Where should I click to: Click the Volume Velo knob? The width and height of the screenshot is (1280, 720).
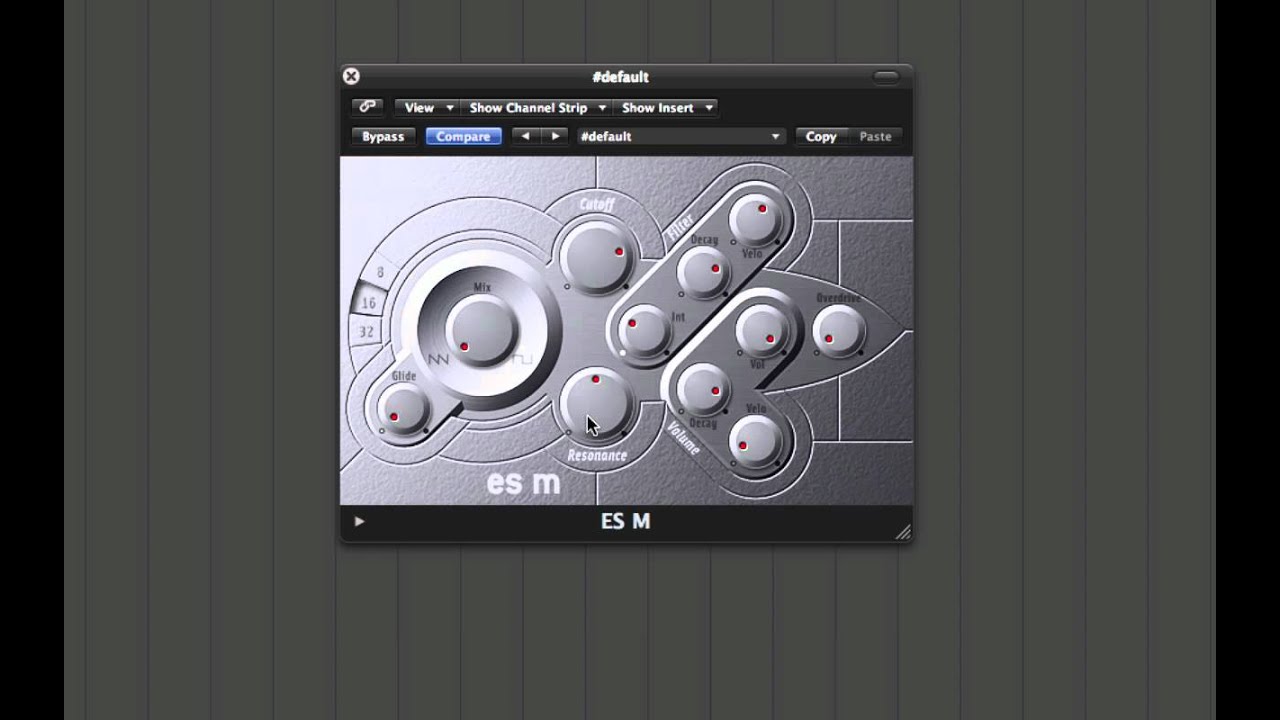[x=757, y=441]
